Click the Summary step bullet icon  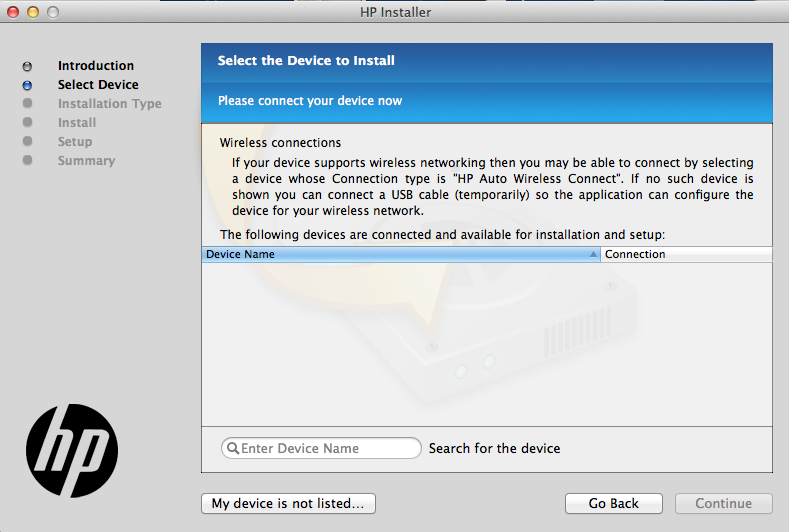(x=27, y=160)
